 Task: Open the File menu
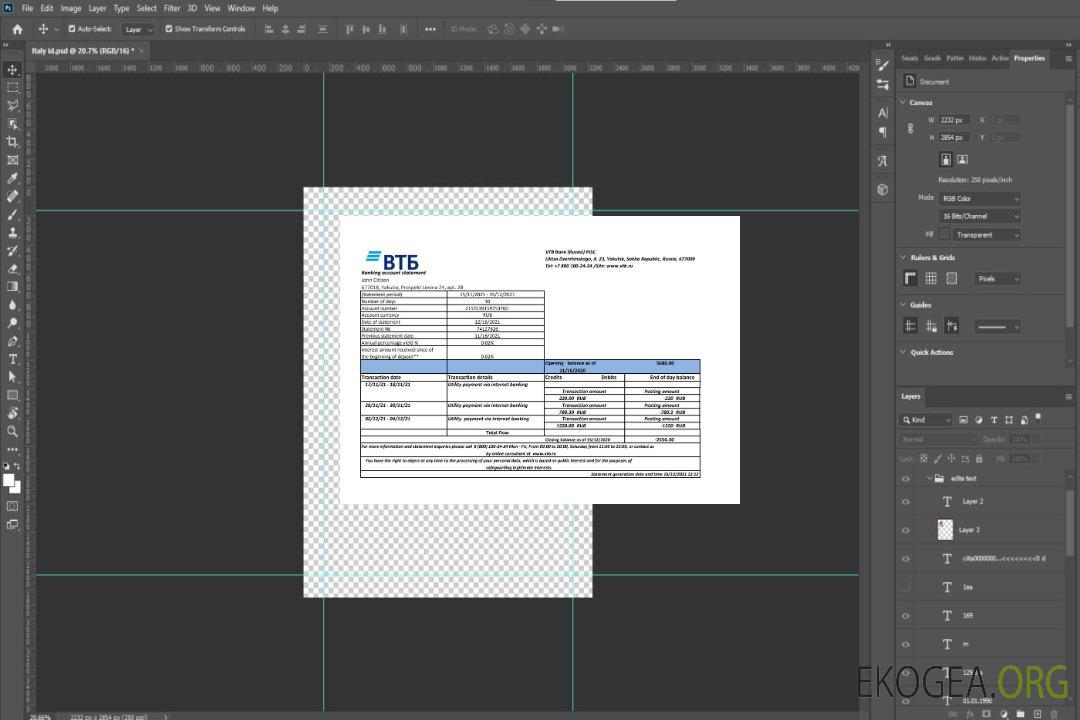(27, 8)
